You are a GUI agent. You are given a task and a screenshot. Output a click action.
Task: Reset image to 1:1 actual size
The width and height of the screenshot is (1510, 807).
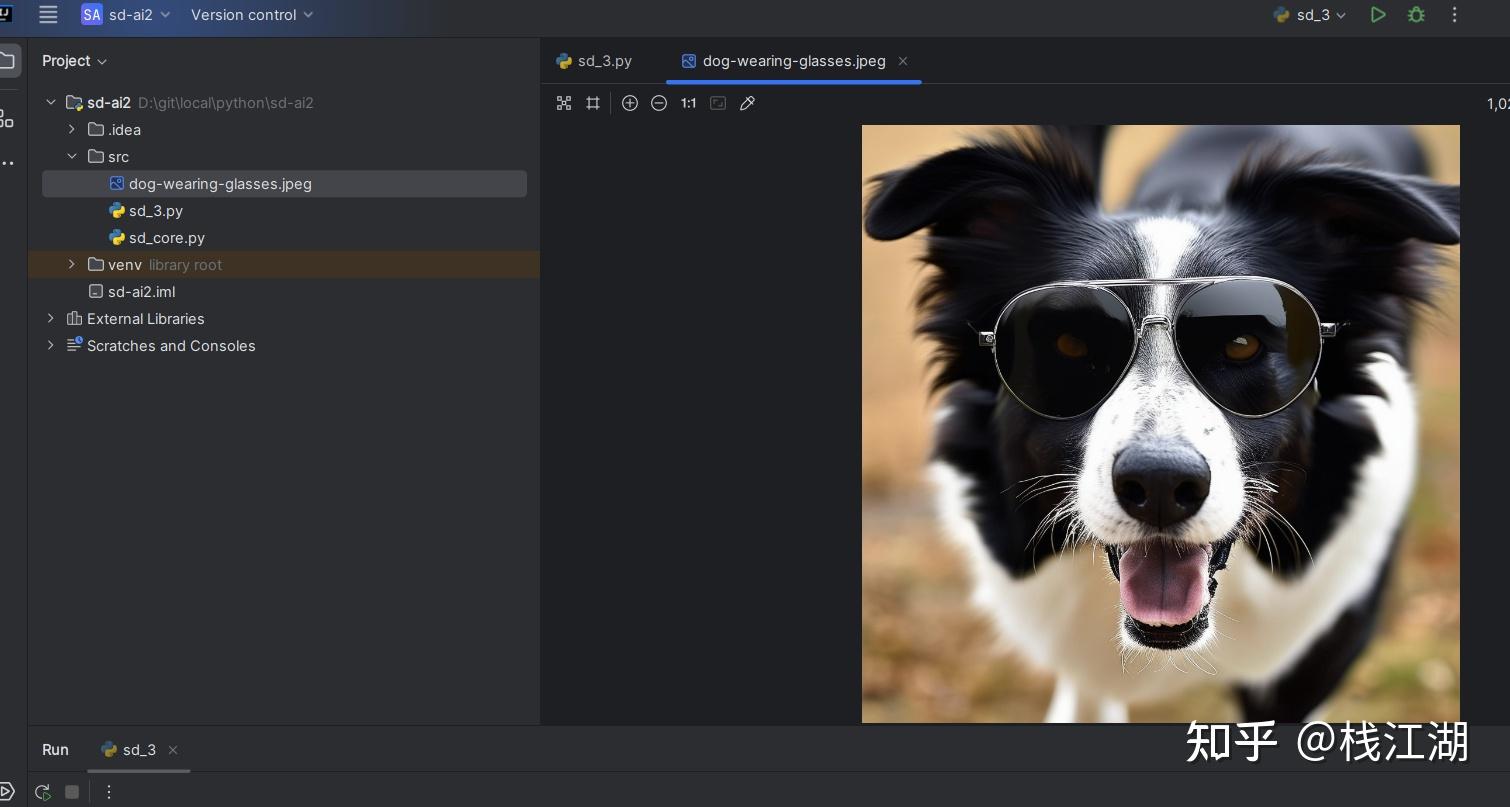(x=688, y=103)
